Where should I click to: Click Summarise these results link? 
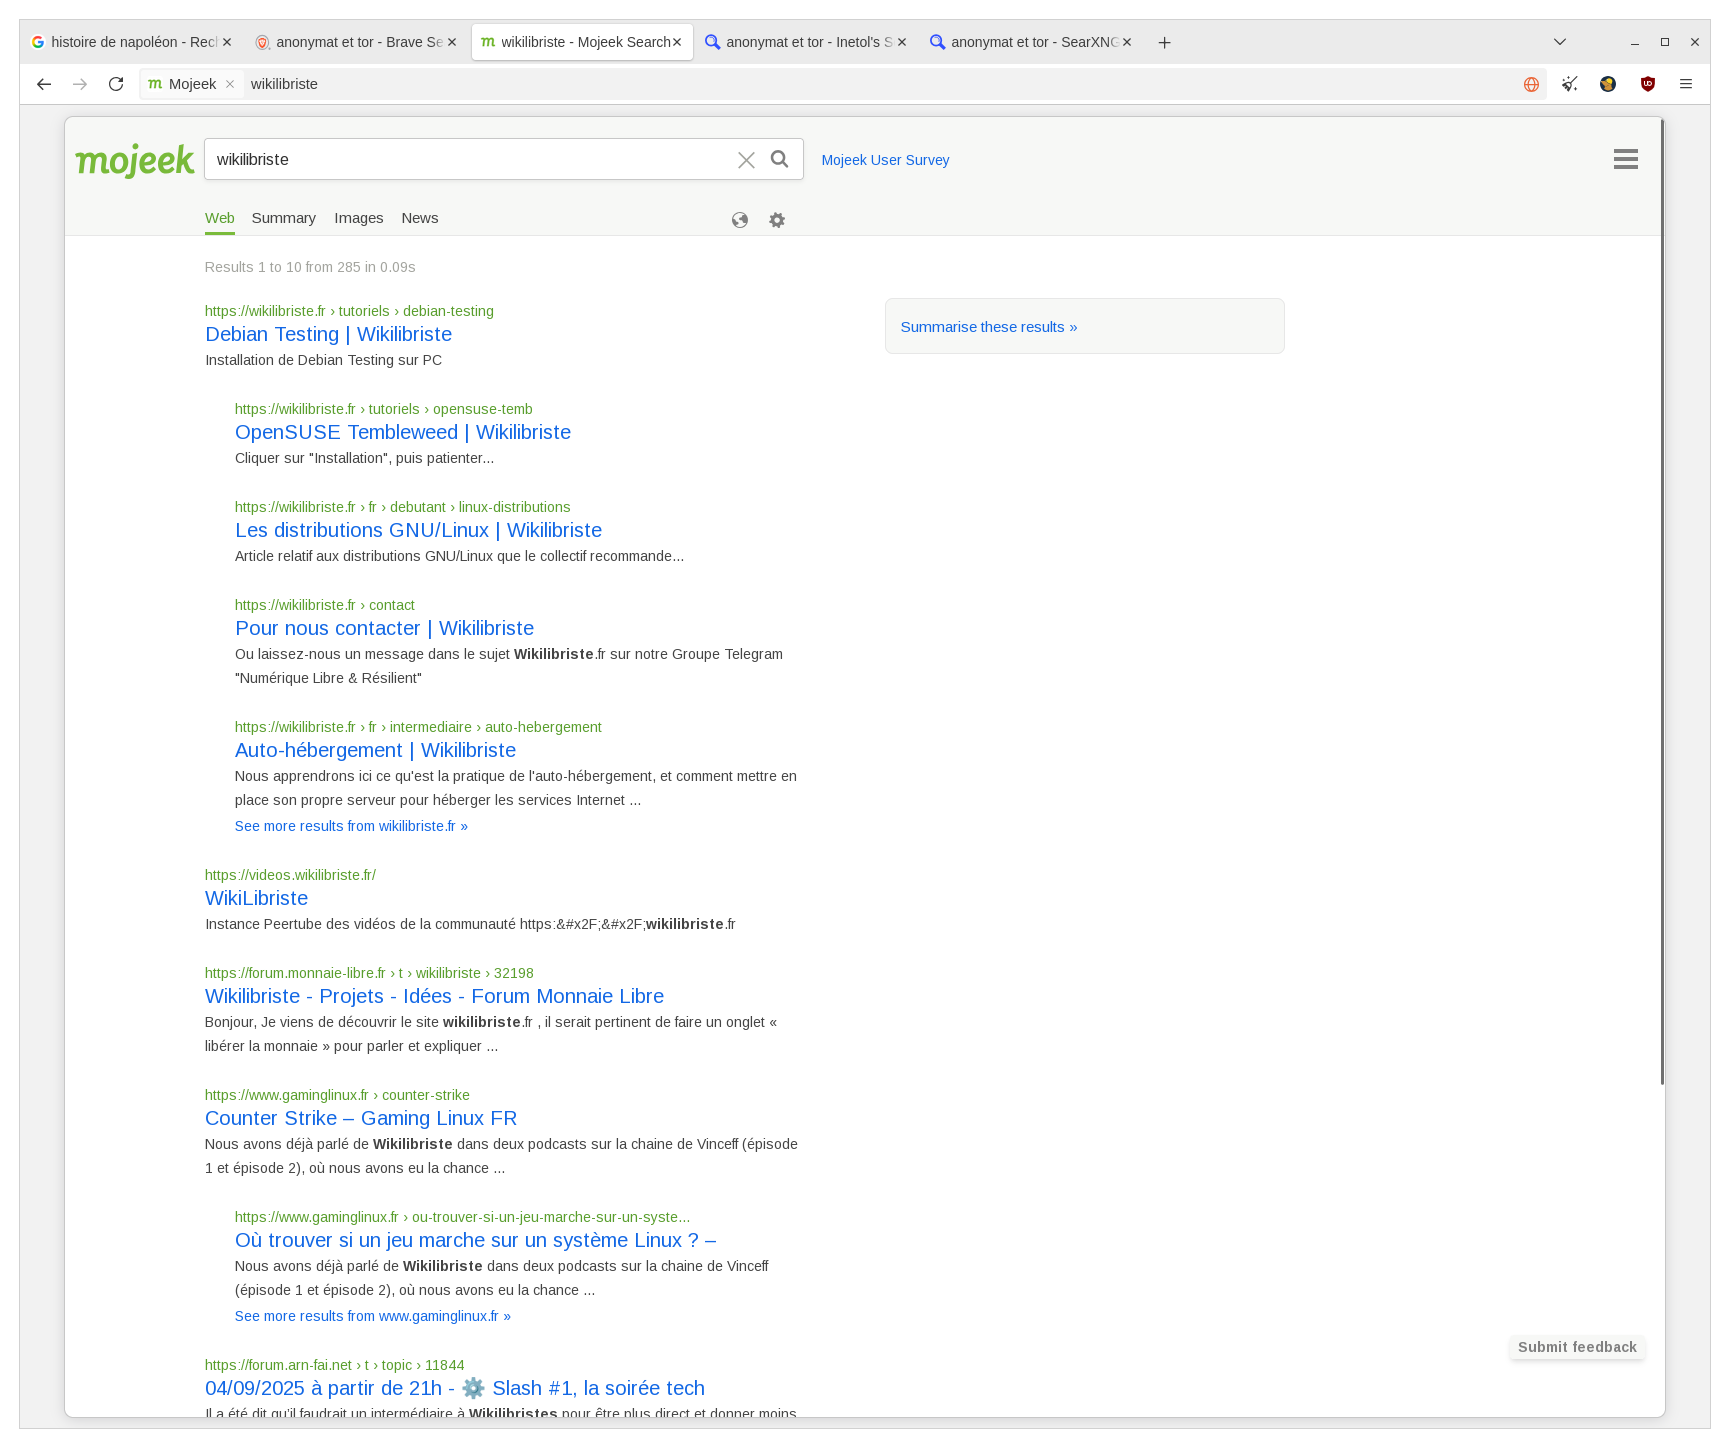click(x=988, y=326)
